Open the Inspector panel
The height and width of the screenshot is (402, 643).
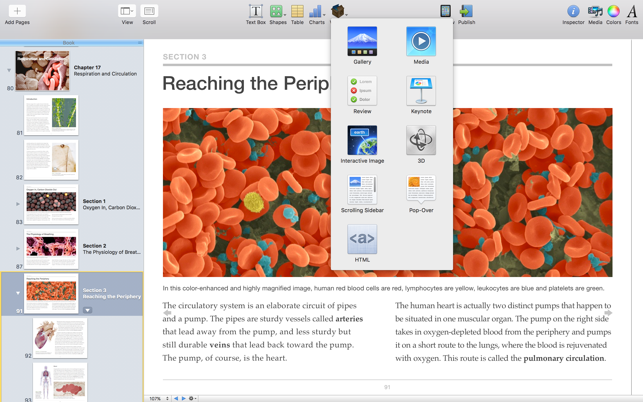point(573,12)
